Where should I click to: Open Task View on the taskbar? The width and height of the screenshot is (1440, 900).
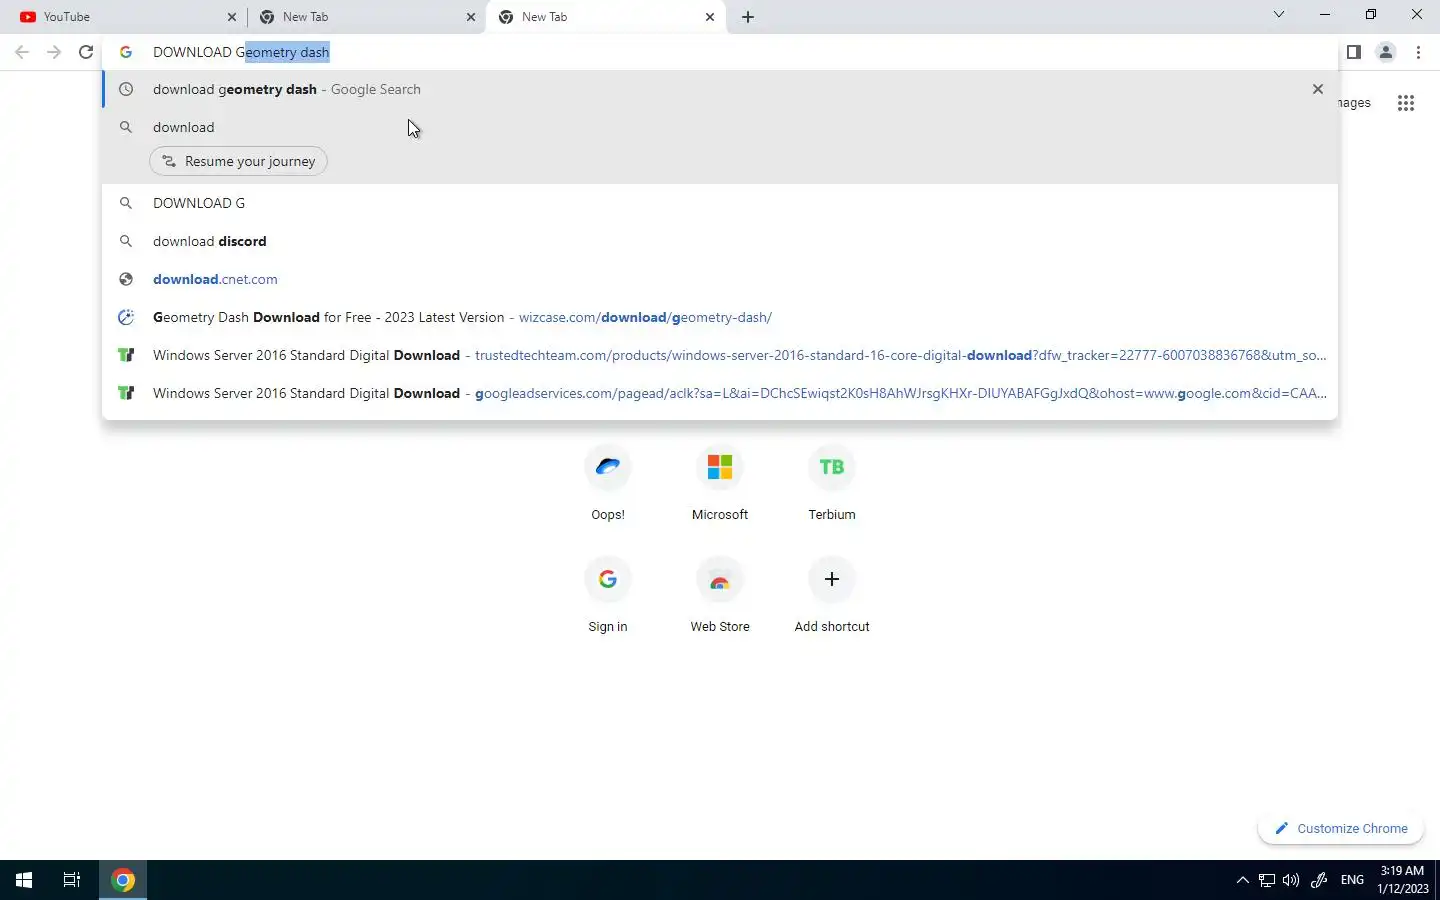coord(72,880)
